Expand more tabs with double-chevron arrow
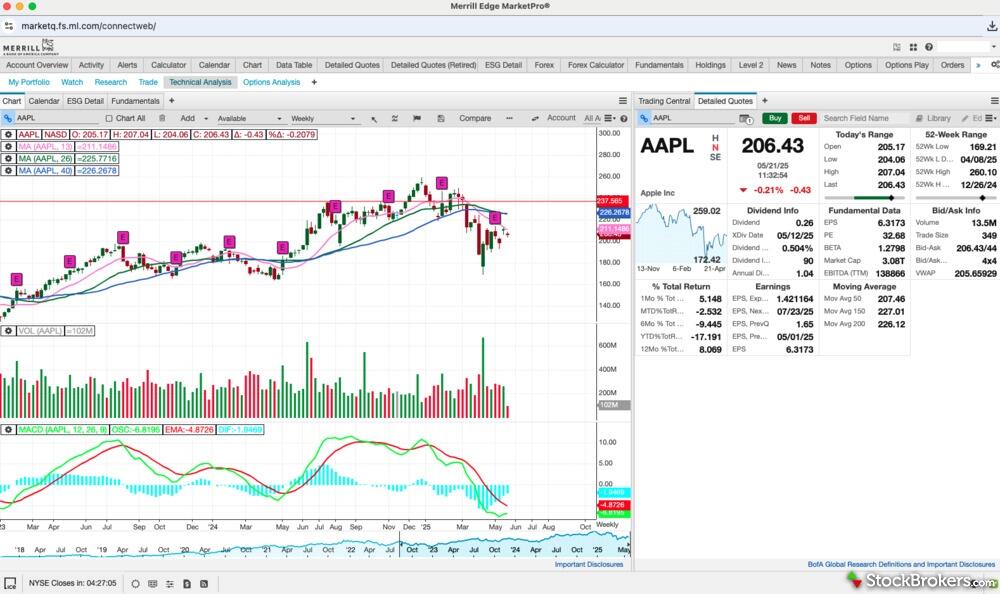 tap(977, 65)
